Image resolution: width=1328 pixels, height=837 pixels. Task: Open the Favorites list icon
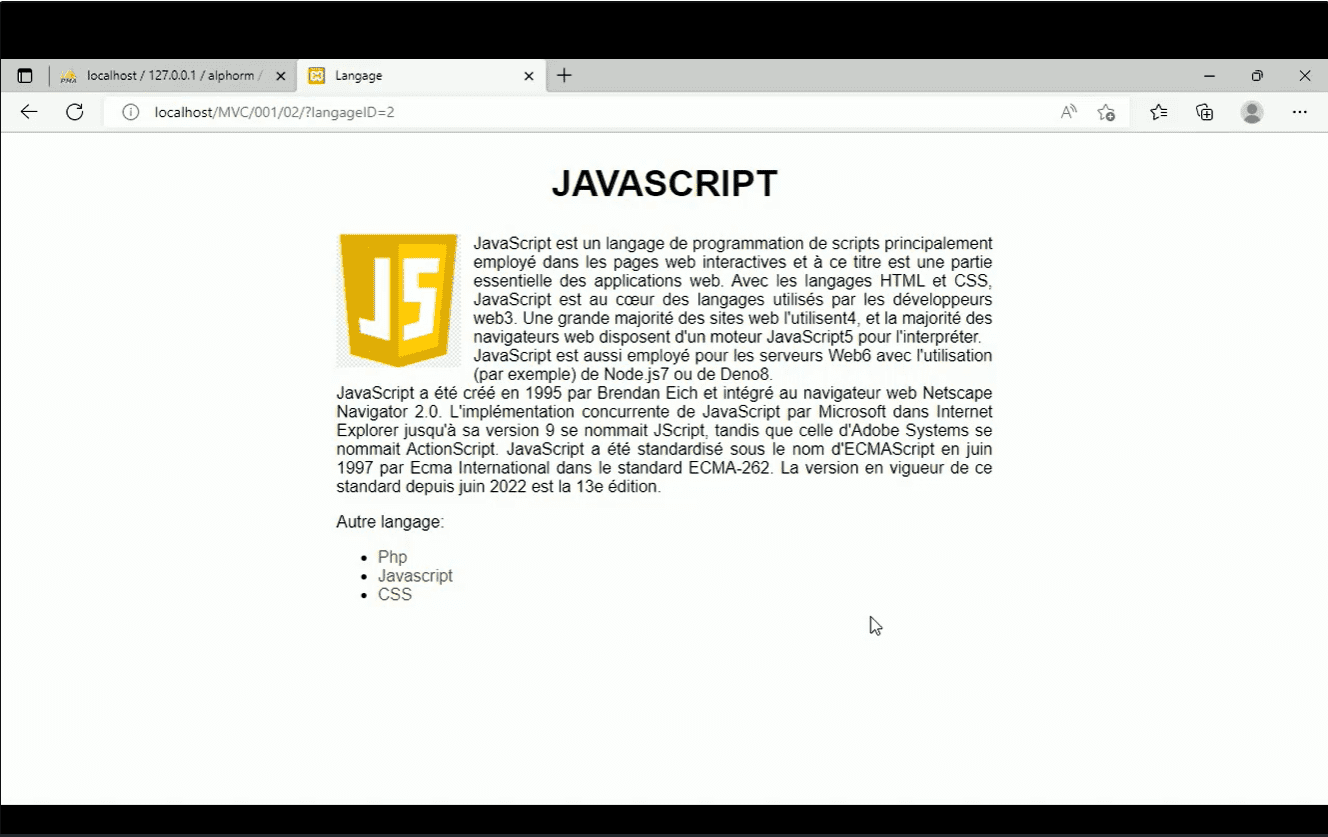[x=1158, y=112]
